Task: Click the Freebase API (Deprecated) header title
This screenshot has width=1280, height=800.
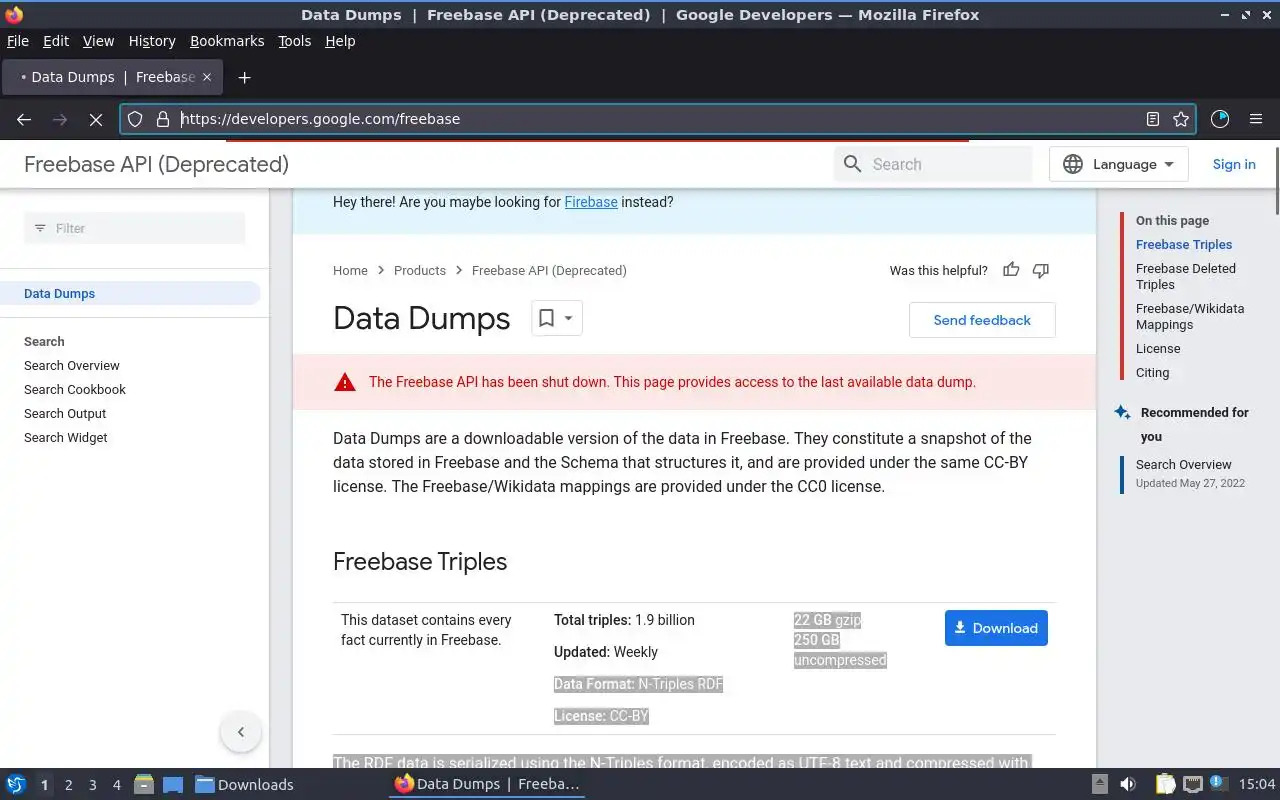Action: coord(156,164)
